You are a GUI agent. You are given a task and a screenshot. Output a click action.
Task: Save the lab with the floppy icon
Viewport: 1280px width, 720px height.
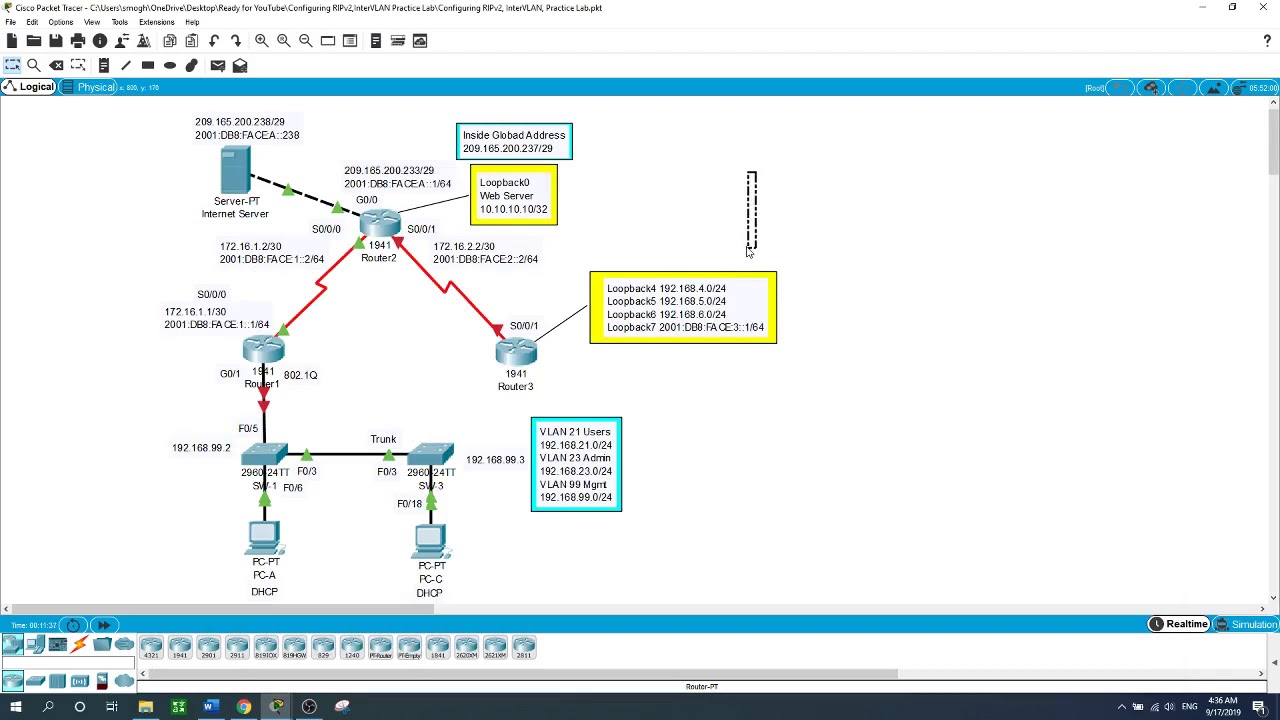[55, 41]
